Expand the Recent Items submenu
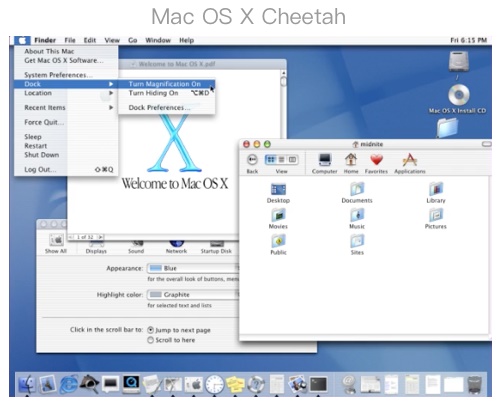The image size is (500, 401). click(x=66, y=108)
